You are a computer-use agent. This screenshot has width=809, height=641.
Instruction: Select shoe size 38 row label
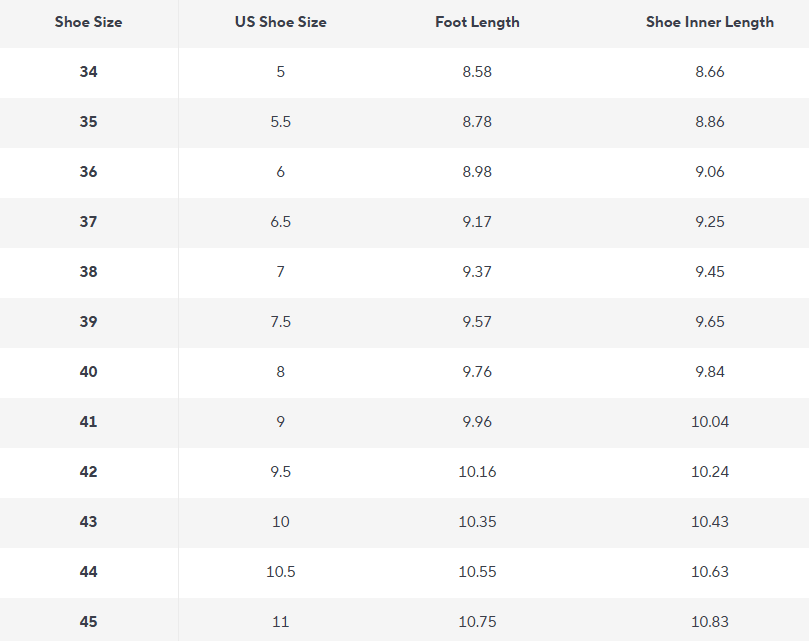[88, 272]
